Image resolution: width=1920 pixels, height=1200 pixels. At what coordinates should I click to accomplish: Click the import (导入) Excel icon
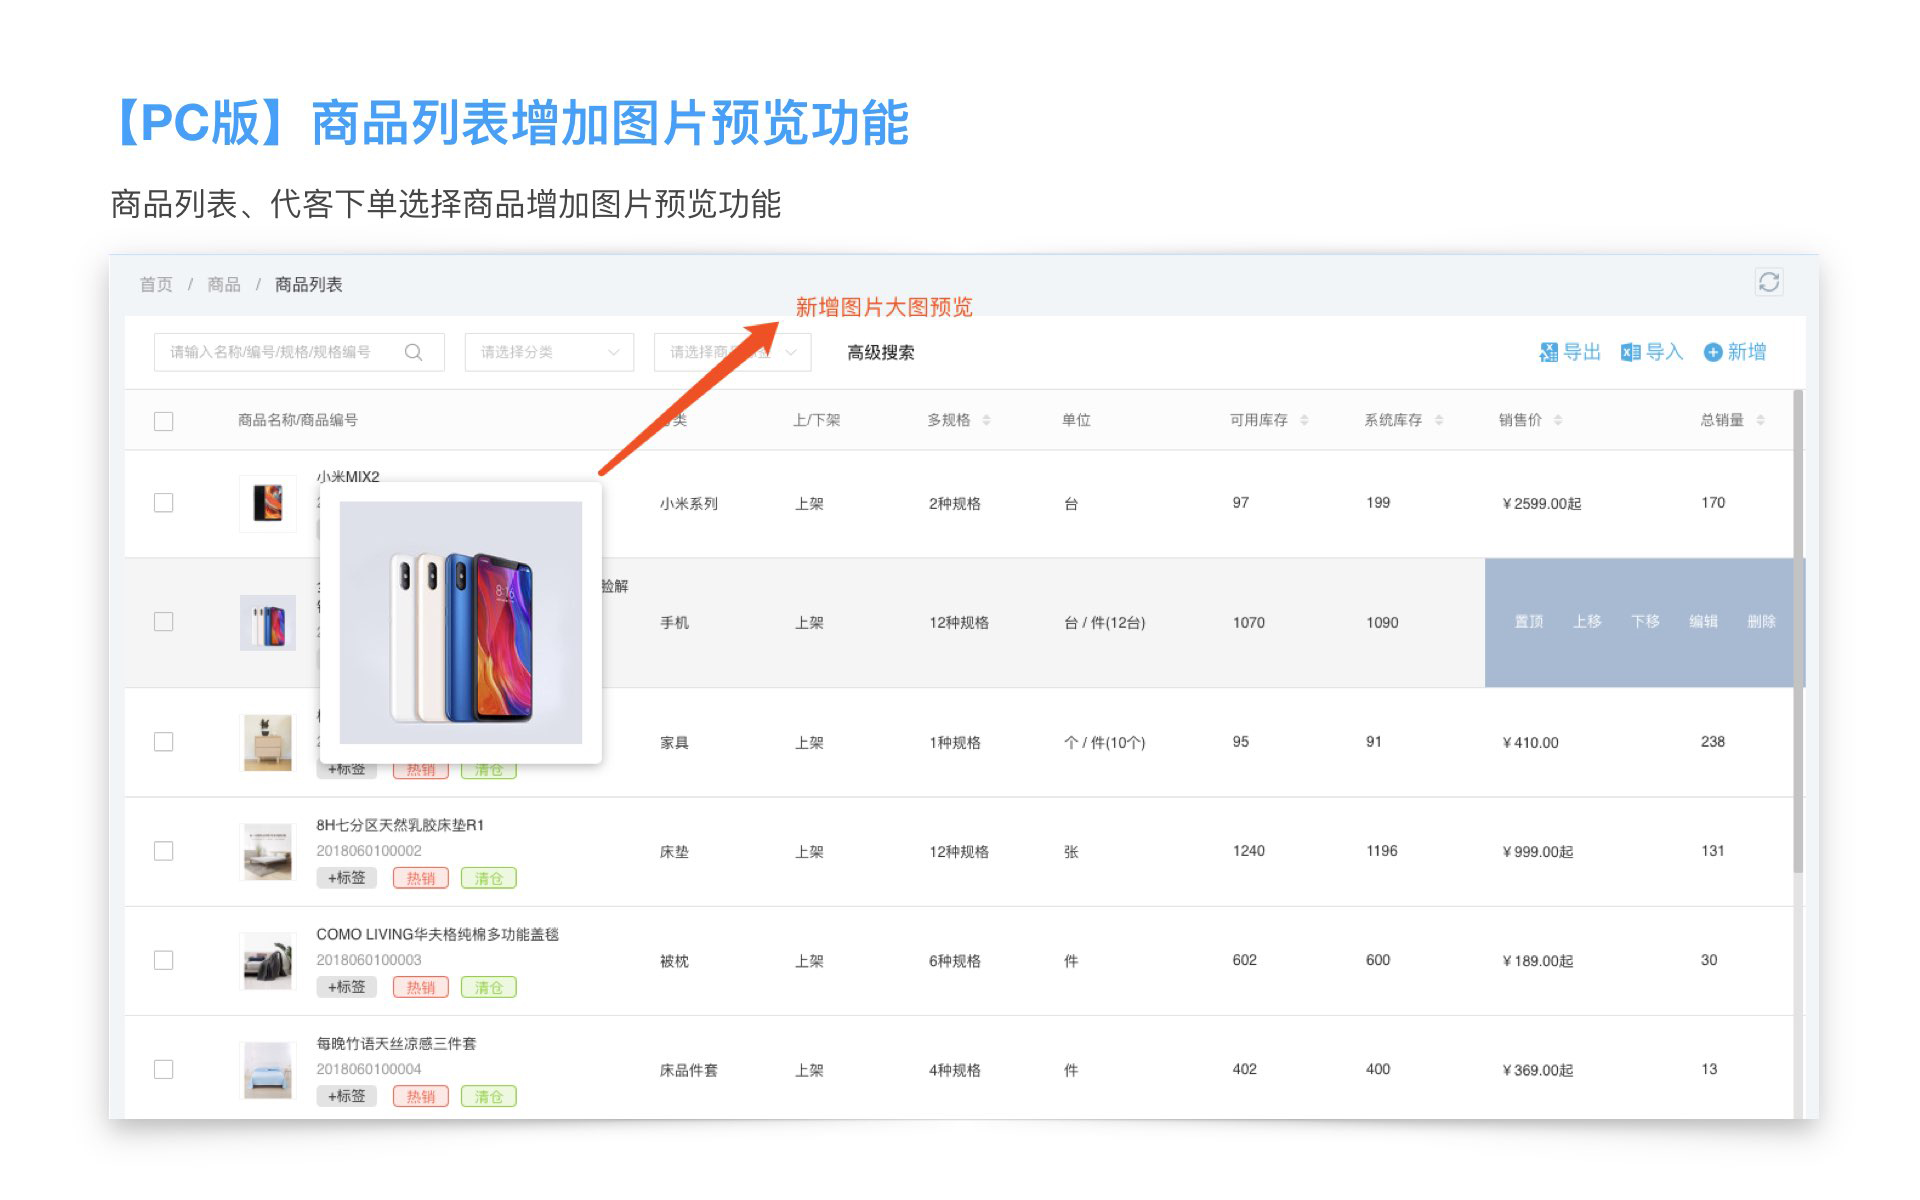coord(1630,352)
